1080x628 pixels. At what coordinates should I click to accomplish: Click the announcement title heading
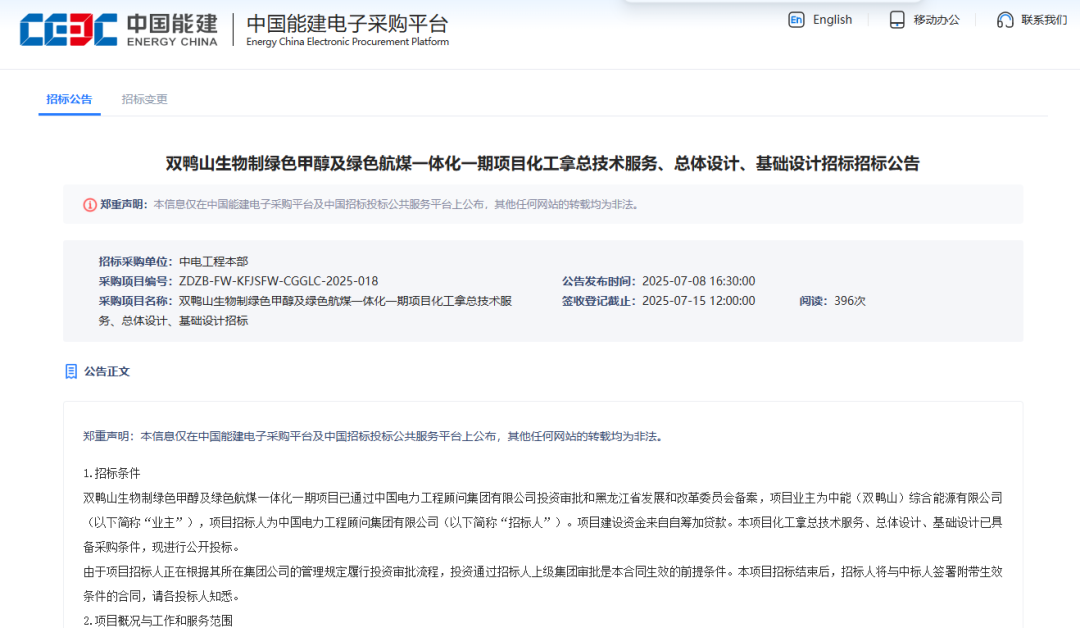[x=543, y=163]
